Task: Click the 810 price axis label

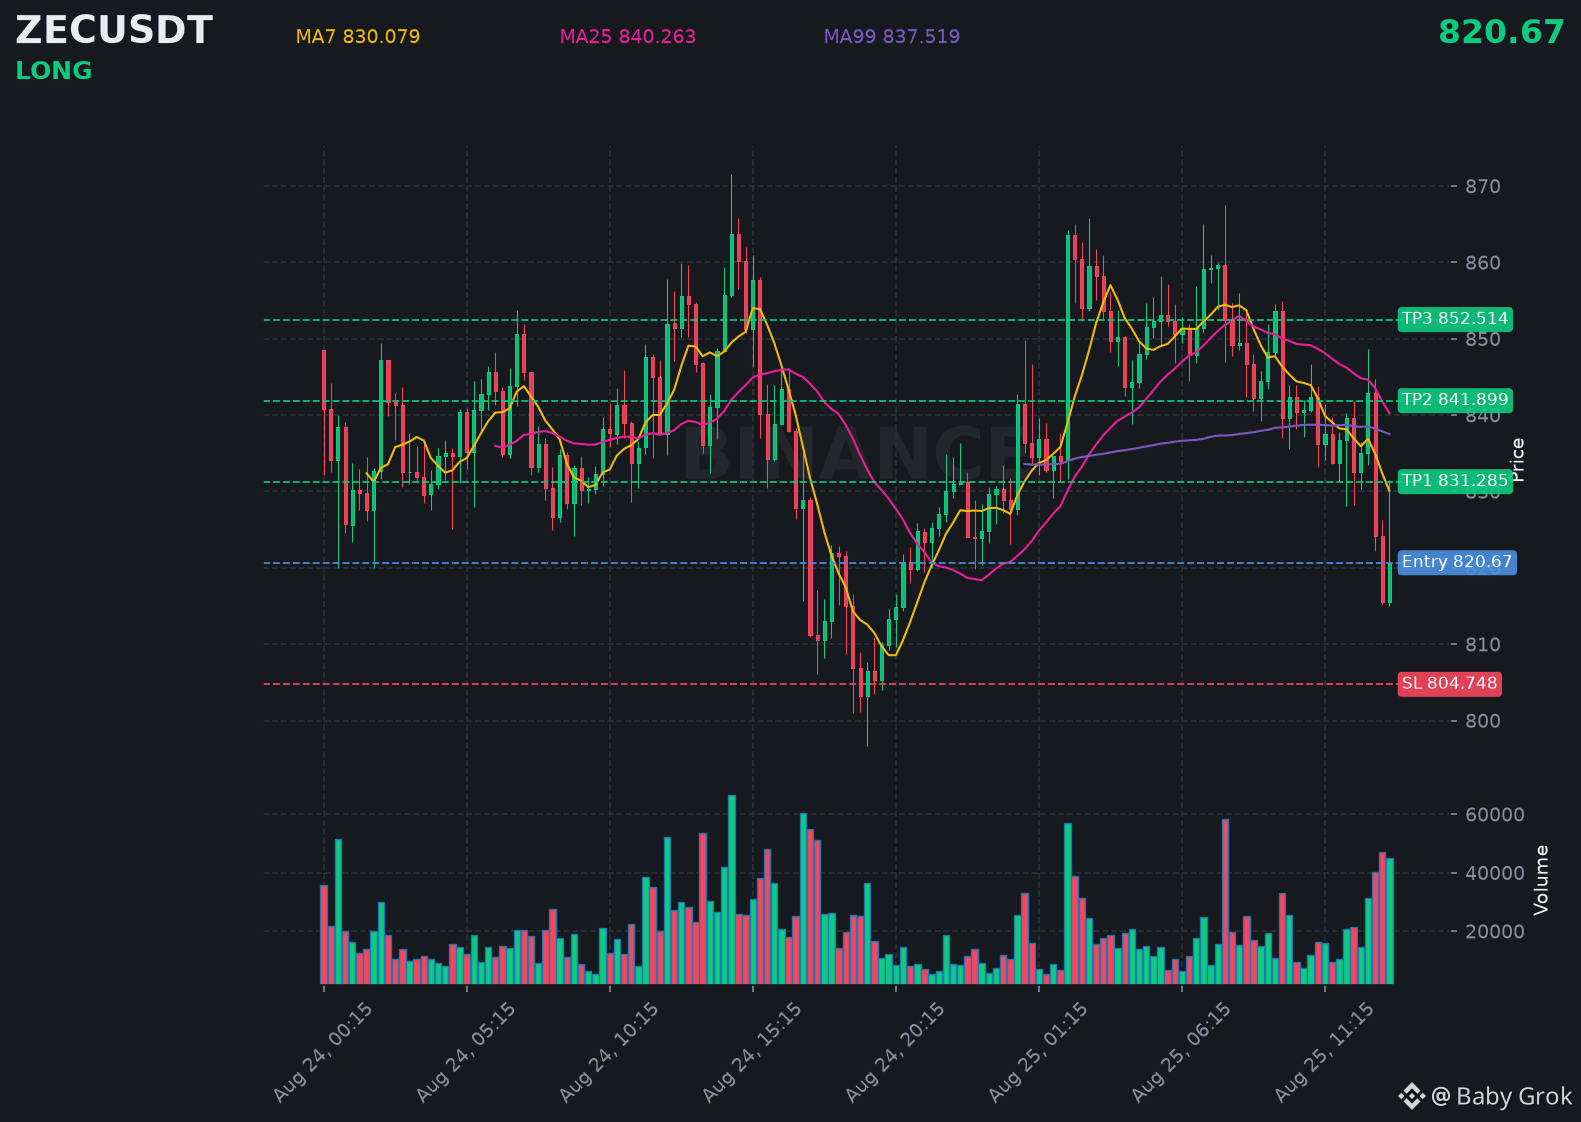Action: coord(1483,645)
